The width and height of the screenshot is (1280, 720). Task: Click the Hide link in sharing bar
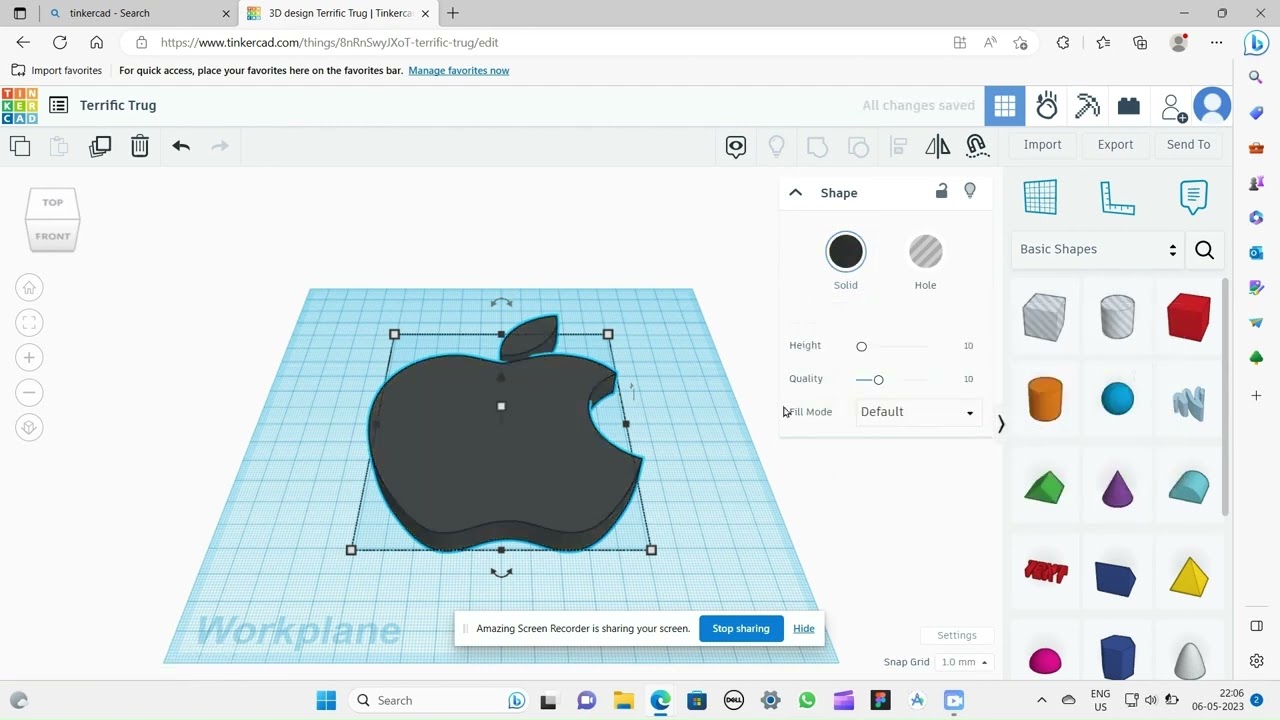(x=804, y=629)
